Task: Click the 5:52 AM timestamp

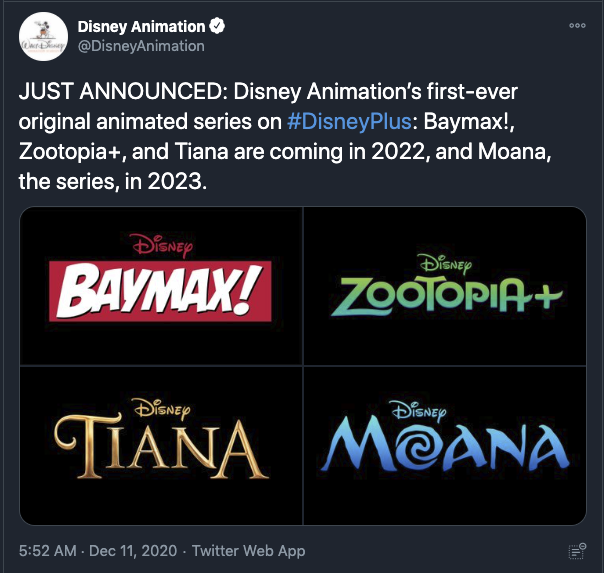Action: [x=48, y=551]
